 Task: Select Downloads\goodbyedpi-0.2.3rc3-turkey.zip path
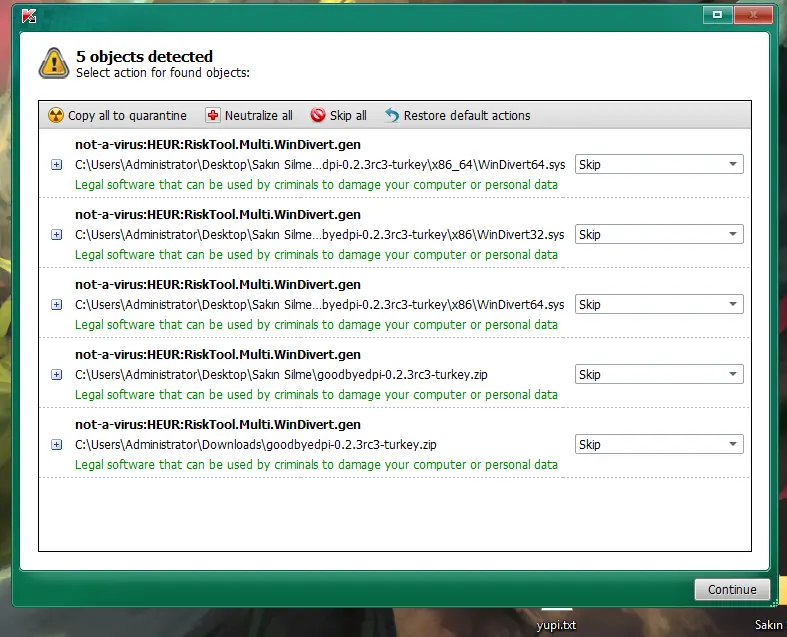pyautogui.click(x=255, y=445)
